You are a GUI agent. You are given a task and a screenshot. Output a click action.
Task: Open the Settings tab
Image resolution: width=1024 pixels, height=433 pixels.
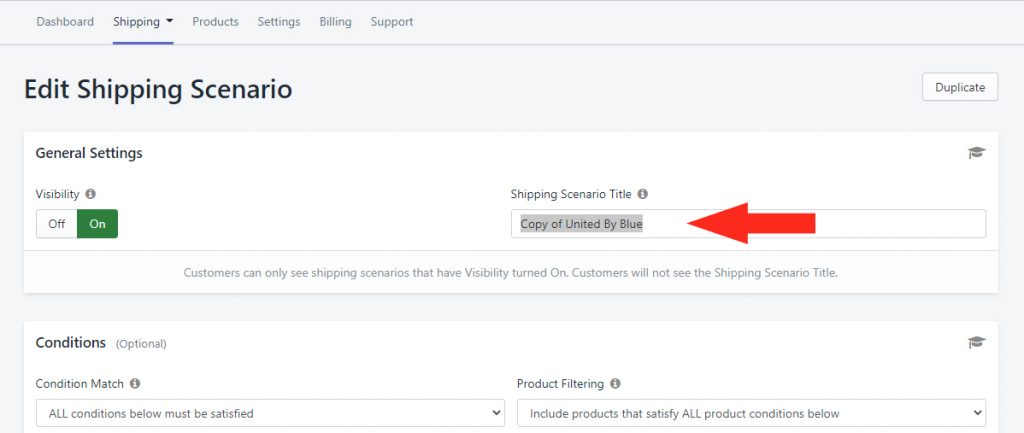click(x=279, y=22)
